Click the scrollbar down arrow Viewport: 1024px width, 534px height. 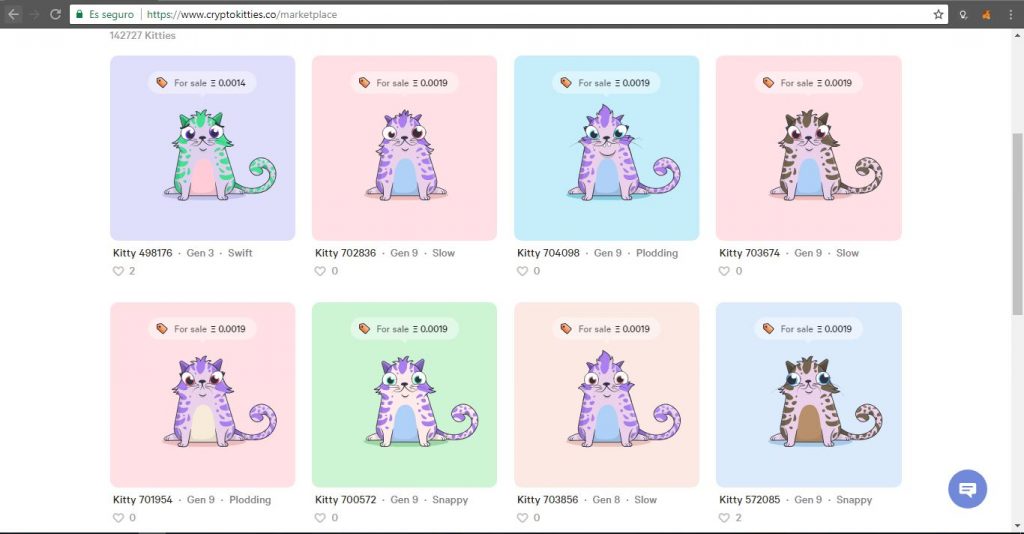click(1017, 526)
